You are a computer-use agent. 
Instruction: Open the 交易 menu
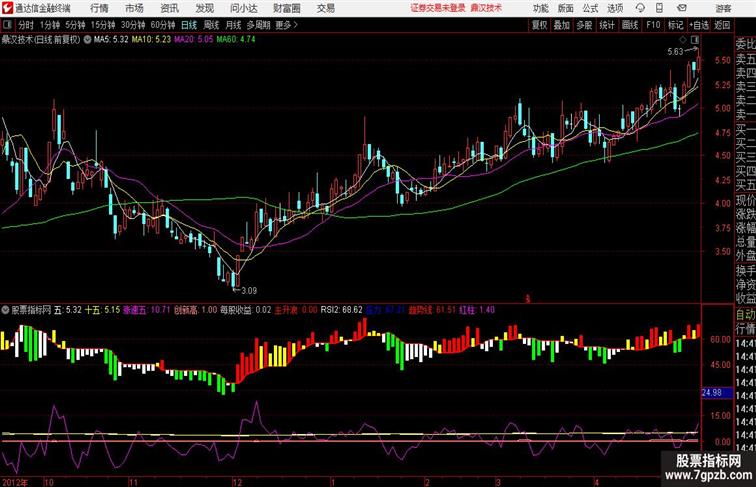pos(325,8)
